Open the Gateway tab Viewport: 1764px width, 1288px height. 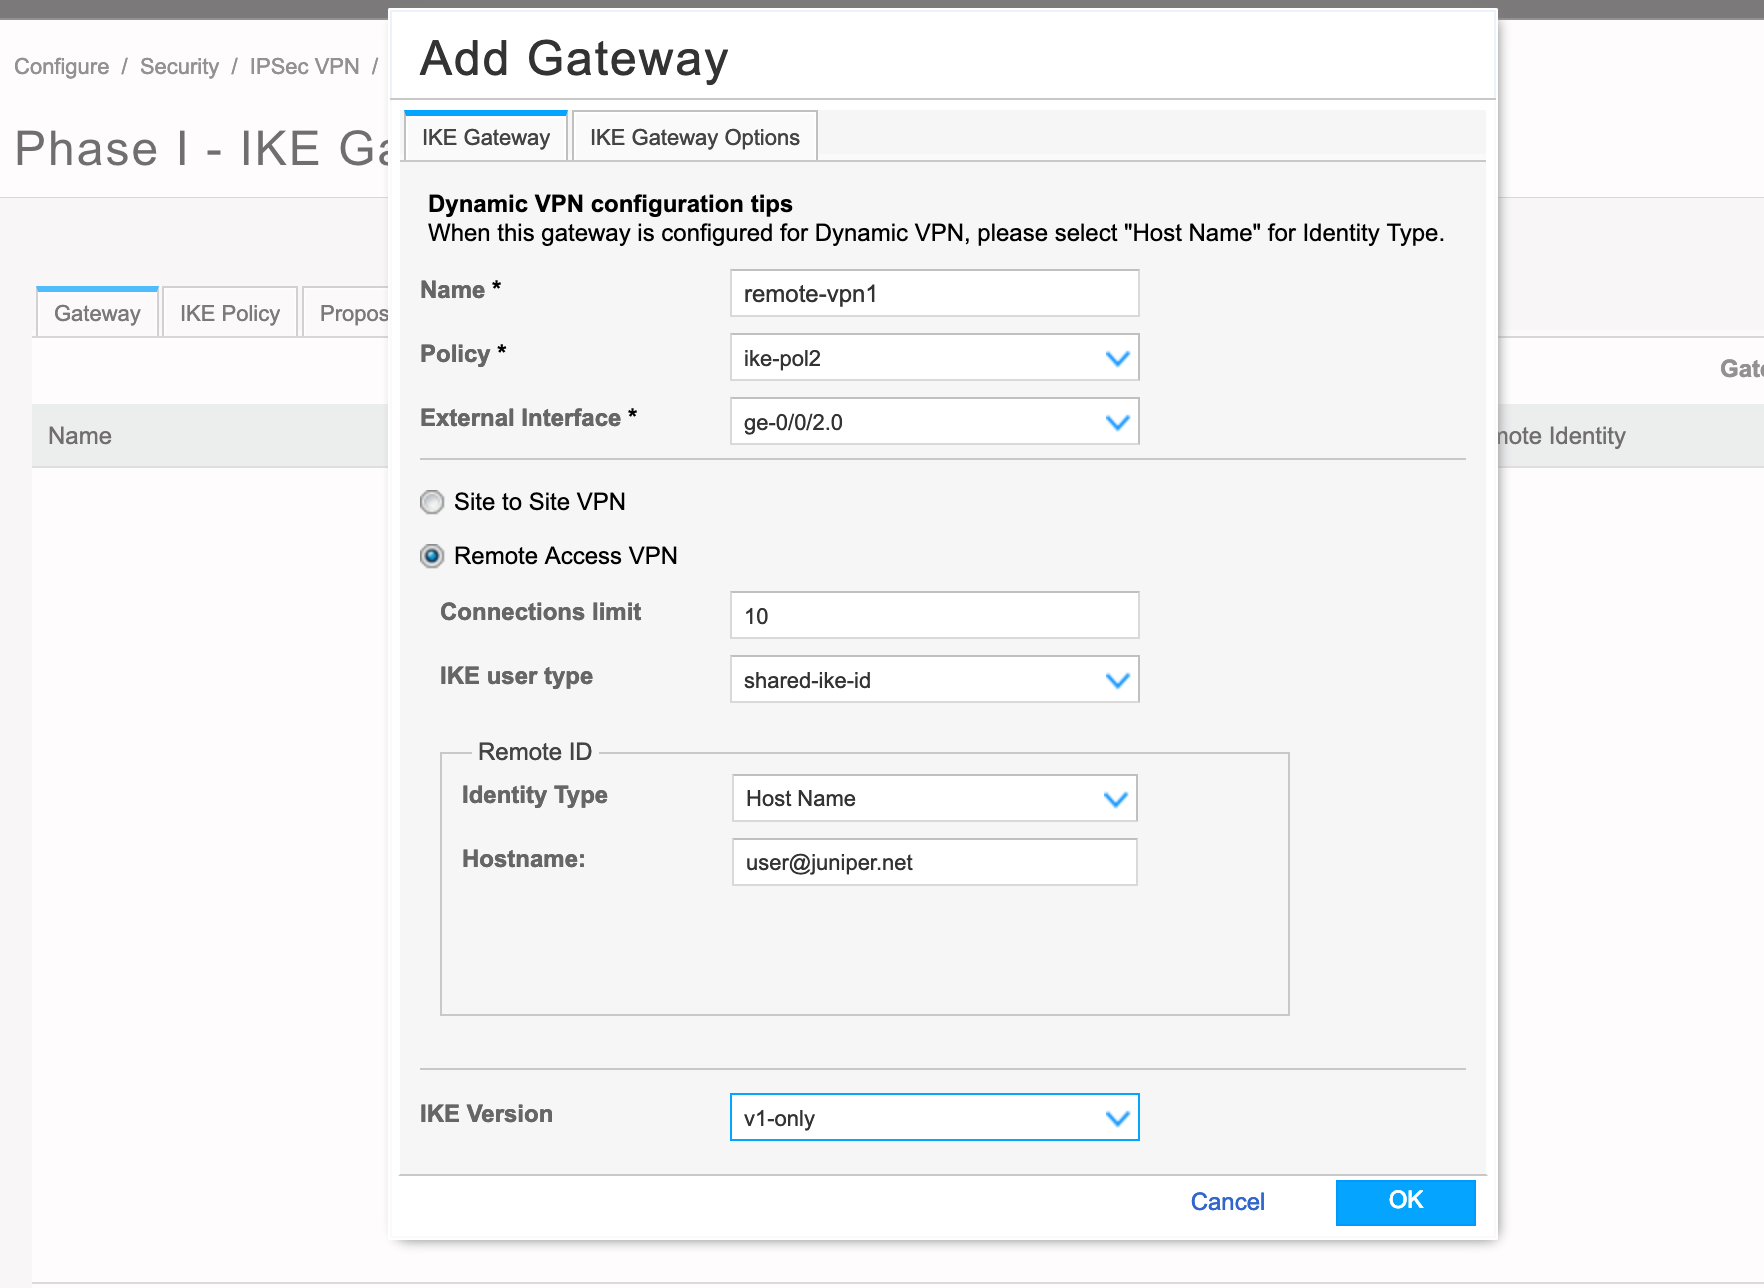pyautogui.click(x=96, y=312)
